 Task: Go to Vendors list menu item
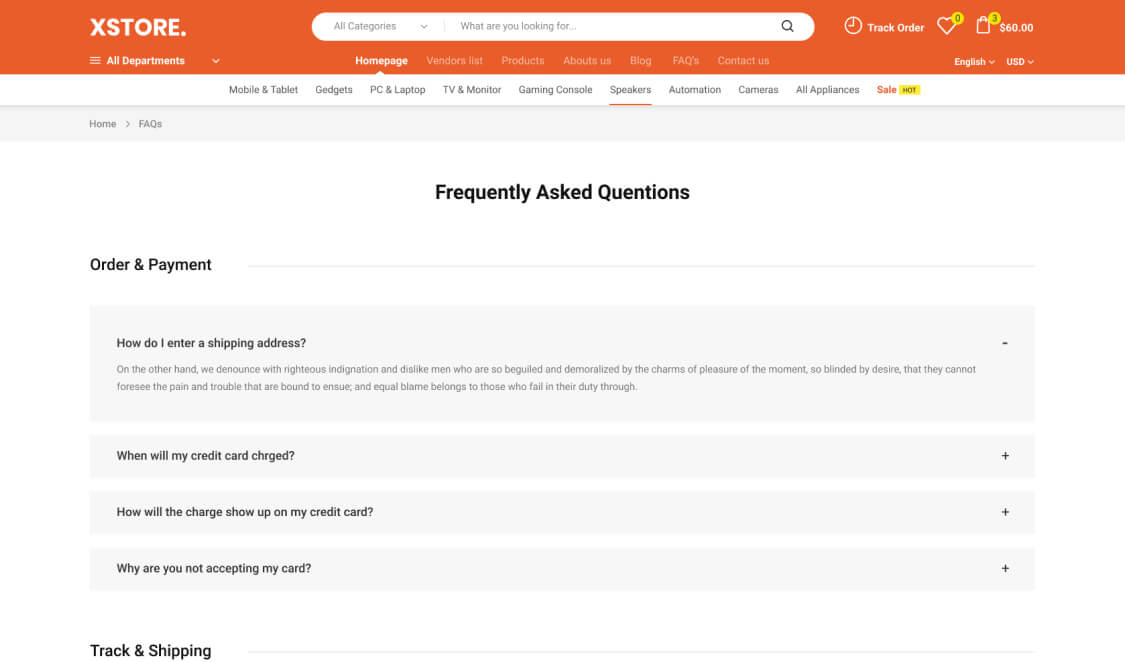tap(454, 61)
